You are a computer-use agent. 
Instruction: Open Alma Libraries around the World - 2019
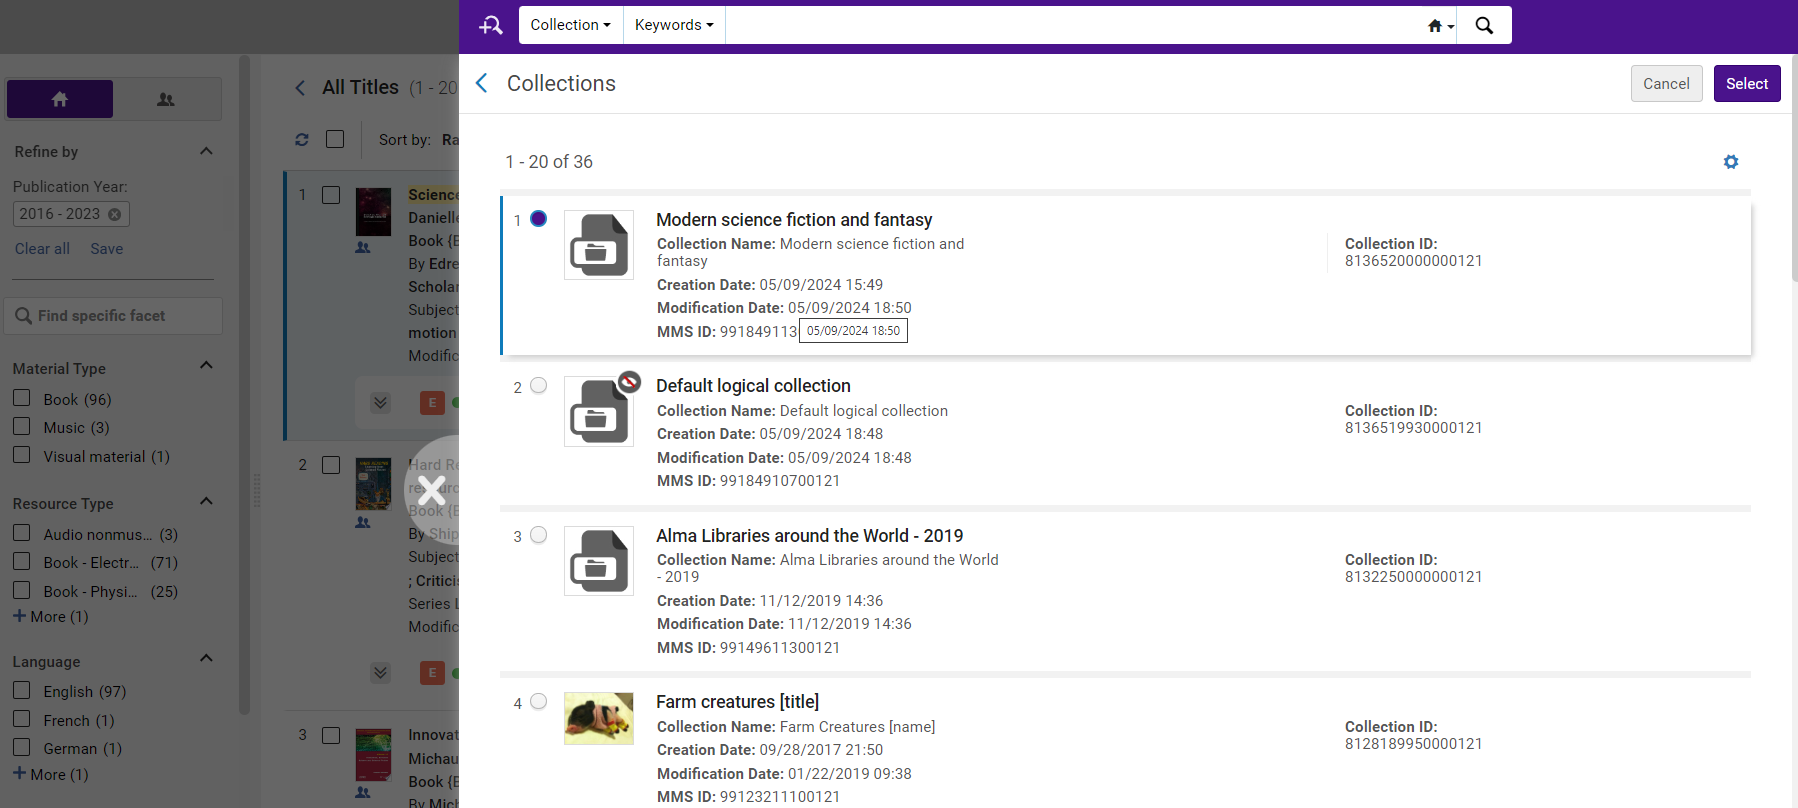click(x=809, y=536)
